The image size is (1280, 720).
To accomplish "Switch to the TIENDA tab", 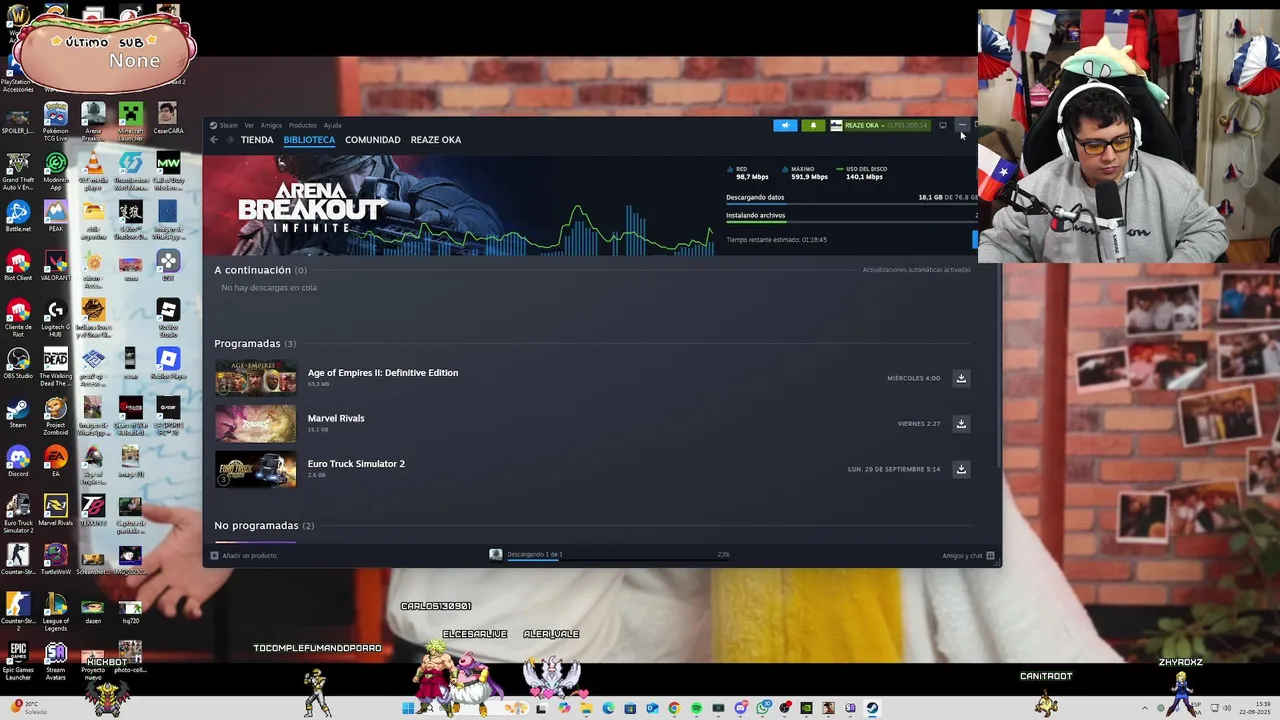I will coord(257,140).
